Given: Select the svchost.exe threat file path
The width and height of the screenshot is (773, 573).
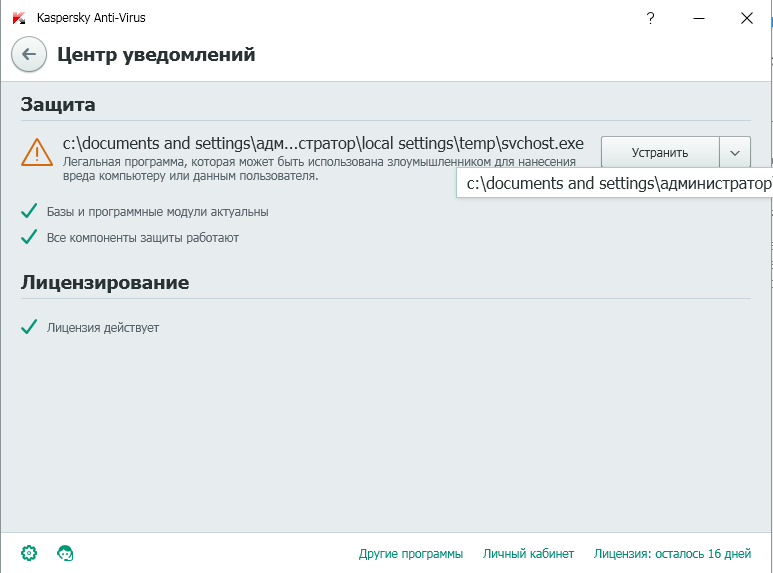Looking at the screenshot, I should coord(323,143).
